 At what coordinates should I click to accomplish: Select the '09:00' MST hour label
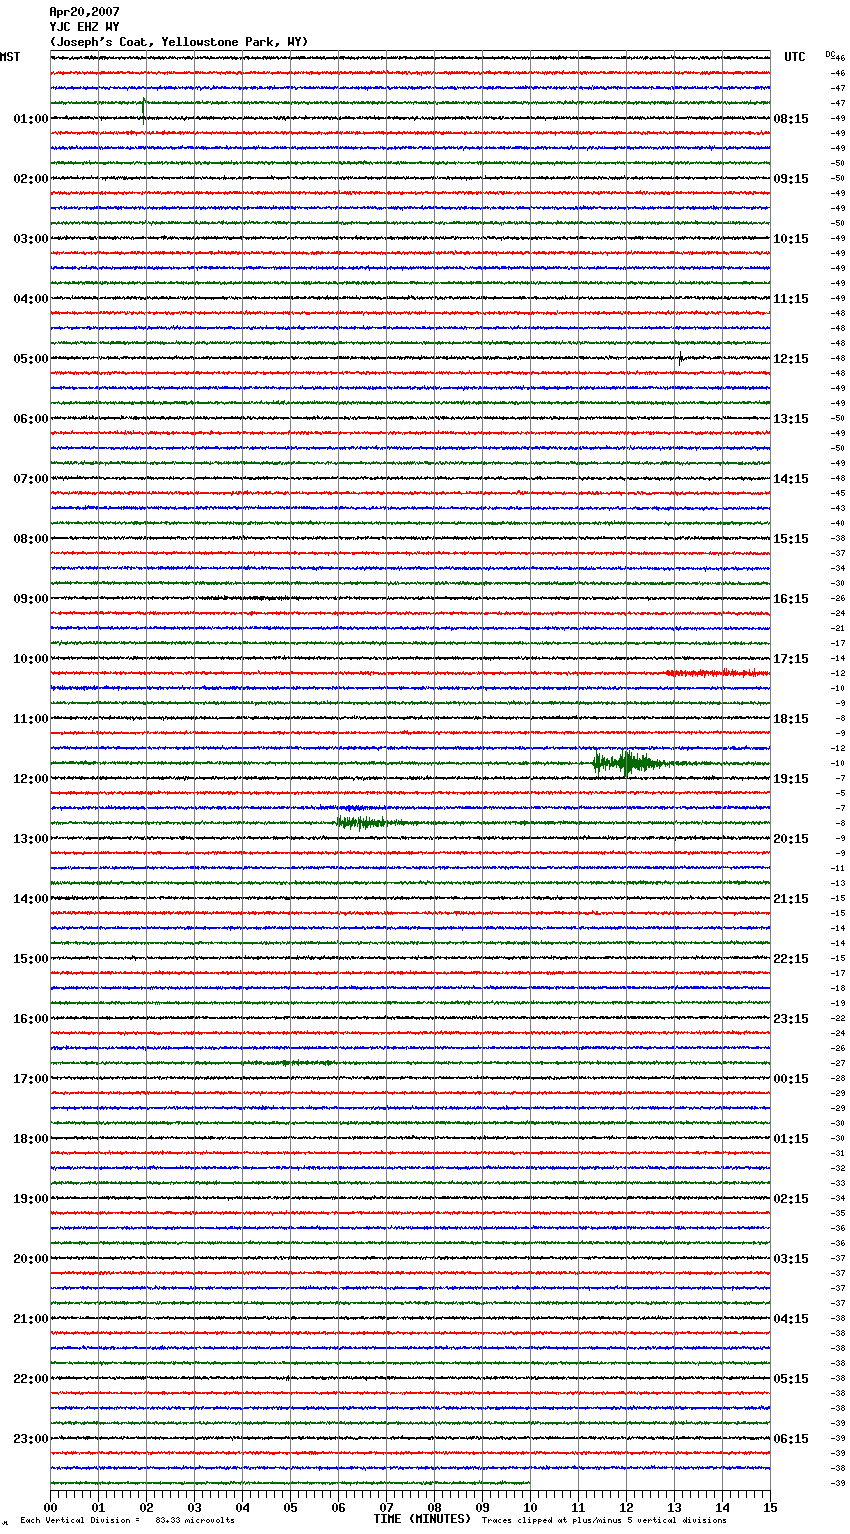tap(31, 599)
